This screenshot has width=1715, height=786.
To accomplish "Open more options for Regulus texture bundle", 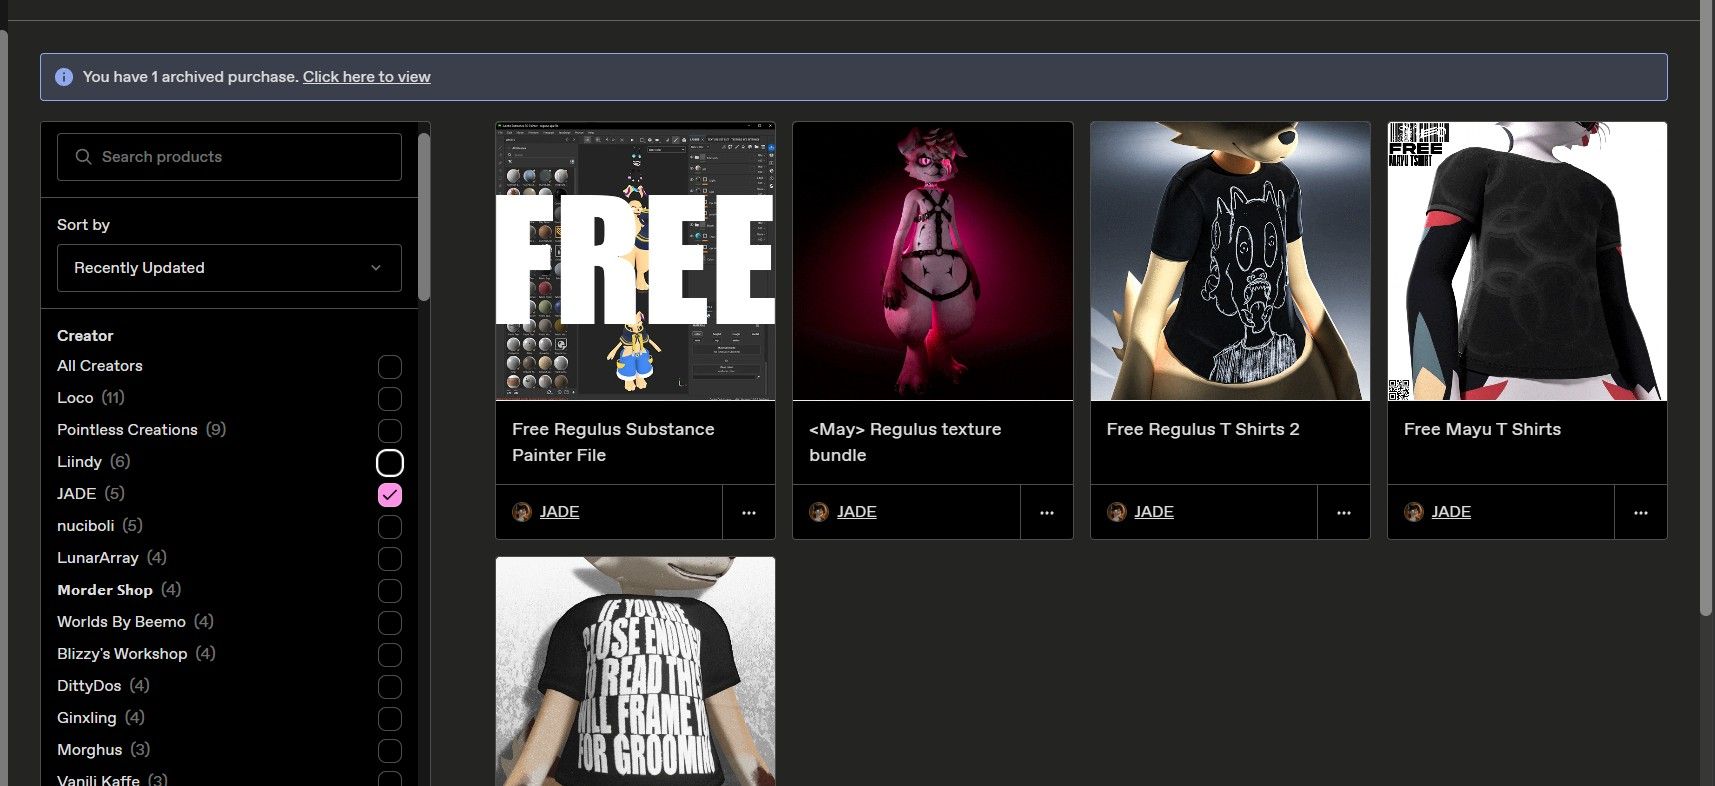I will (1047, 512).
